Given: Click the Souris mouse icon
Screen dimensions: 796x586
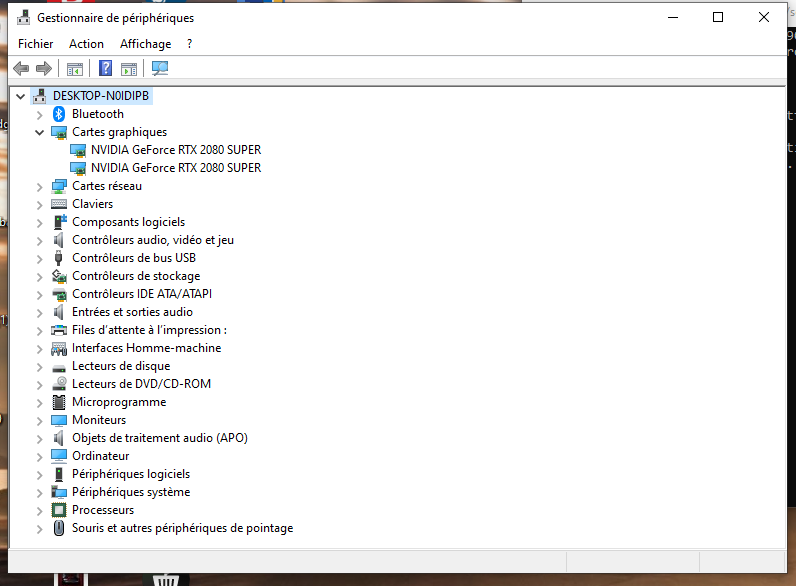Looking at the screenshot, I should coord(59,528).
